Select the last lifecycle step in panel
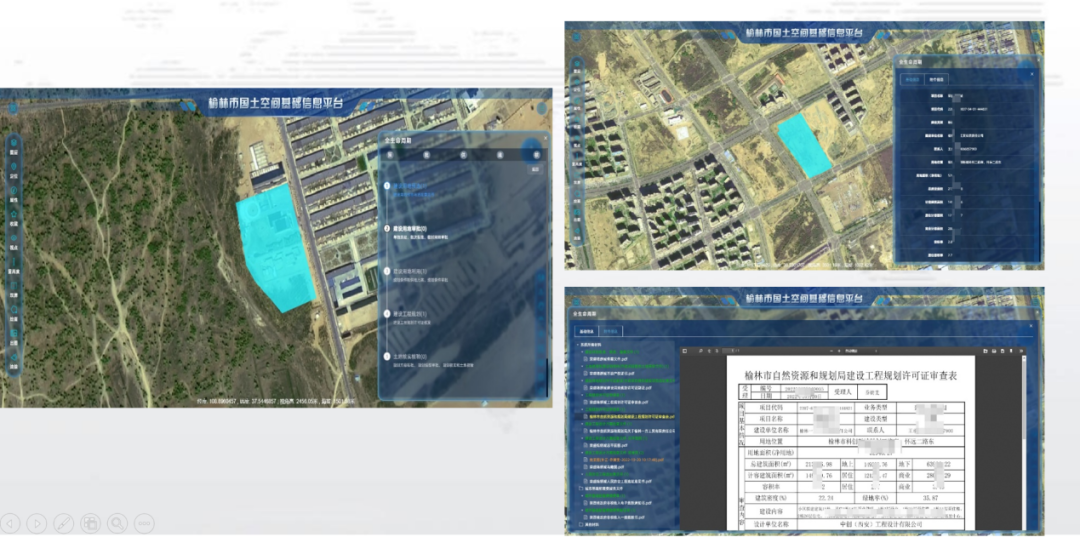The image size is (1080, 537). (388, 355)
